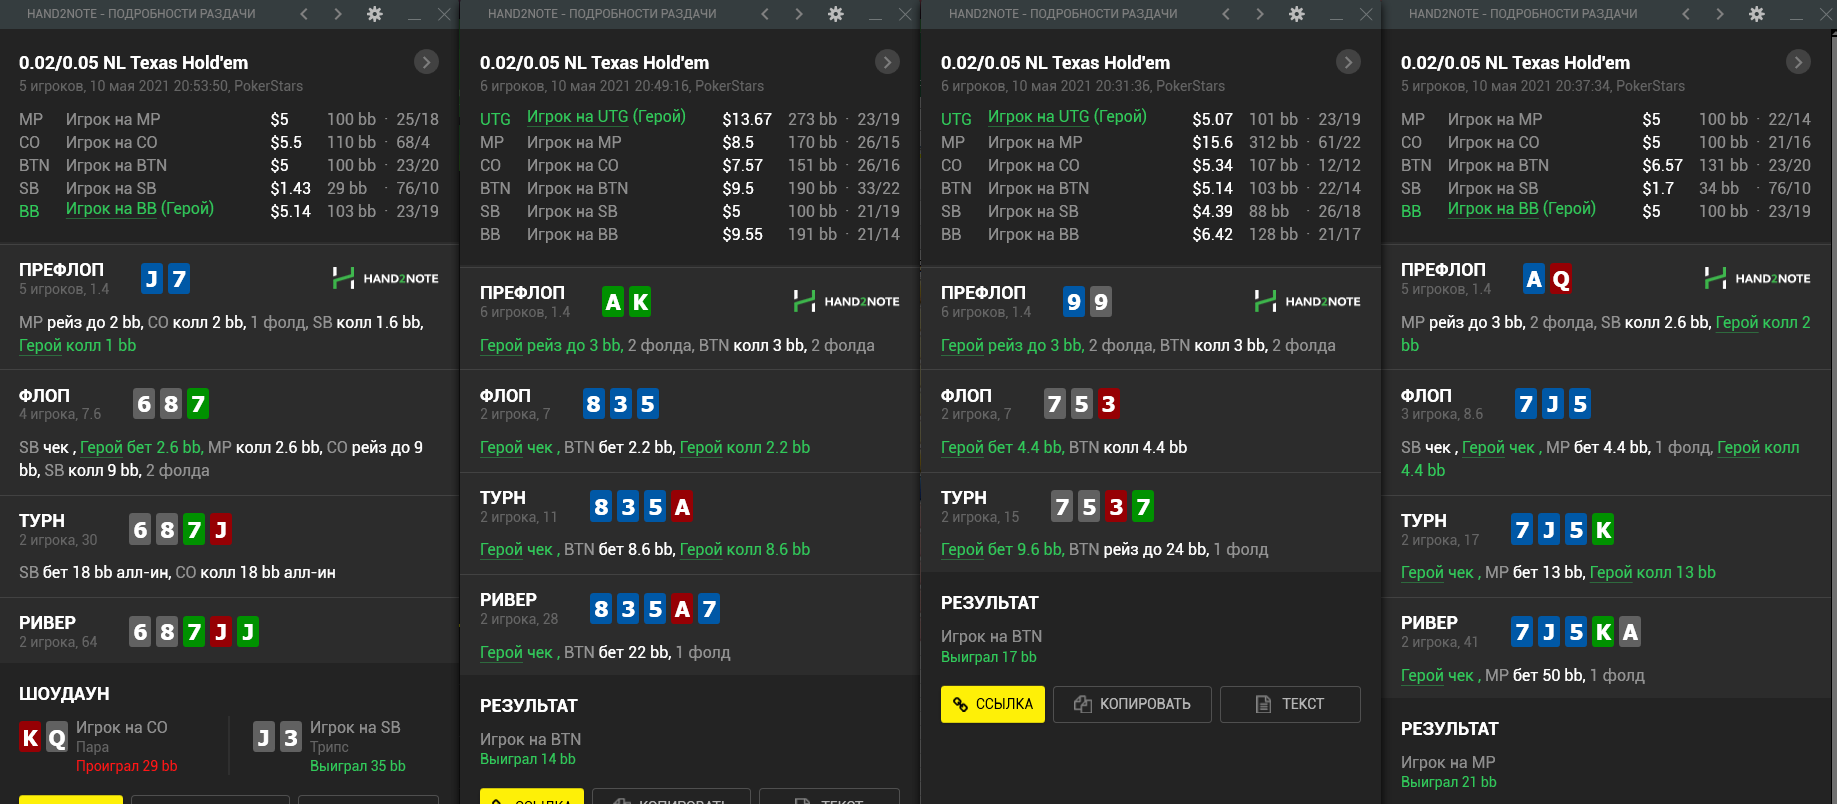
Task: Select 'Игрок на CO' row with $5.5 stack
Action: pos(229,142)
